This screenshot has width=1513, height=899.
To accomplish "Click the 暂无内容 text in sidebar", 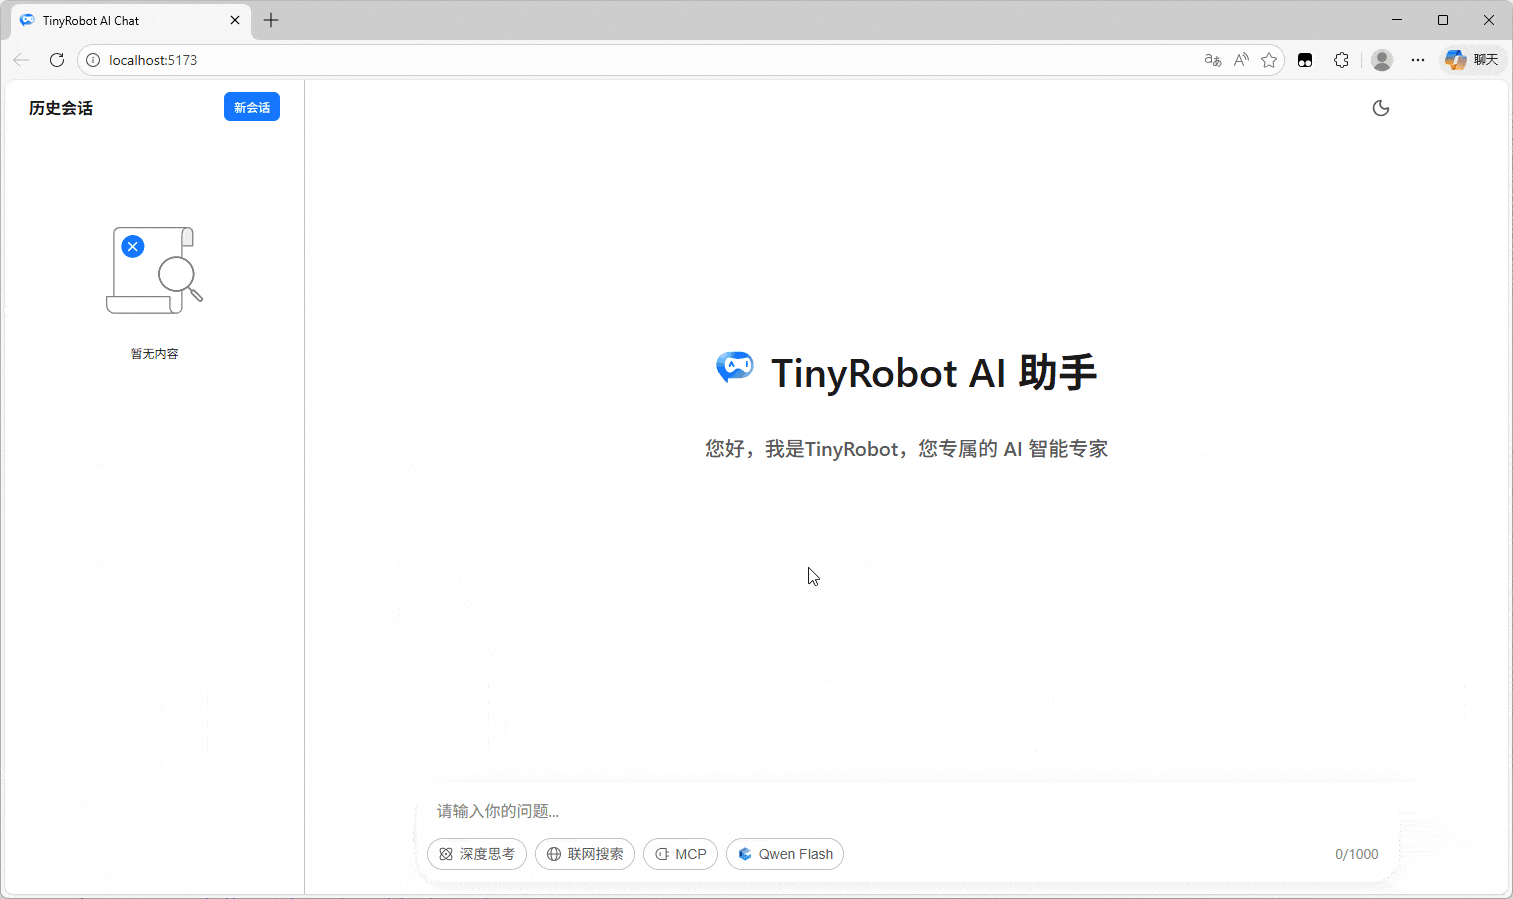I will point(155,354).
